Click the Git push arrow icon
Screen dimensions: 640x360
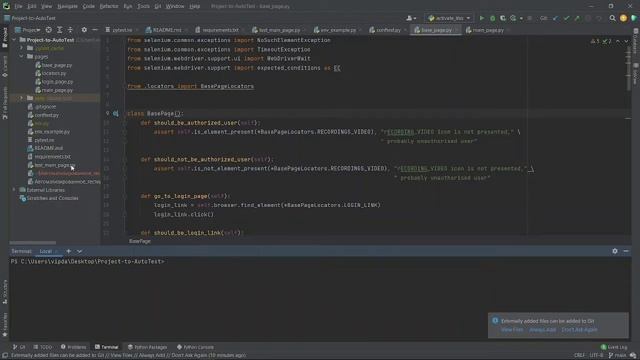[x=577, y=18]
